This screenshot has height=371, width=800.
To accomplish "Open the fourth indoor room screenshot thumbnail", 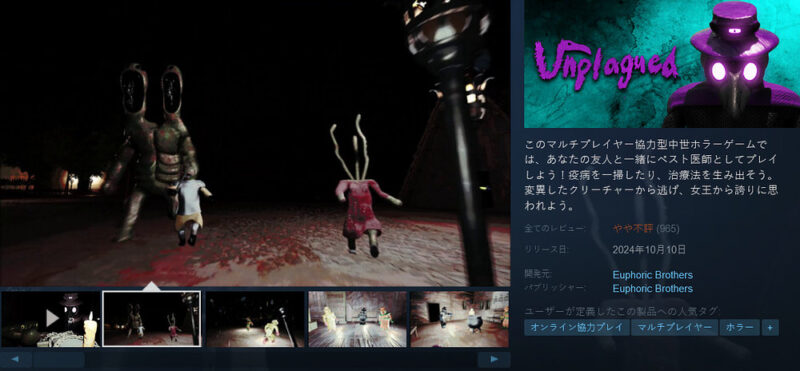I will click(x=358, y=319).
